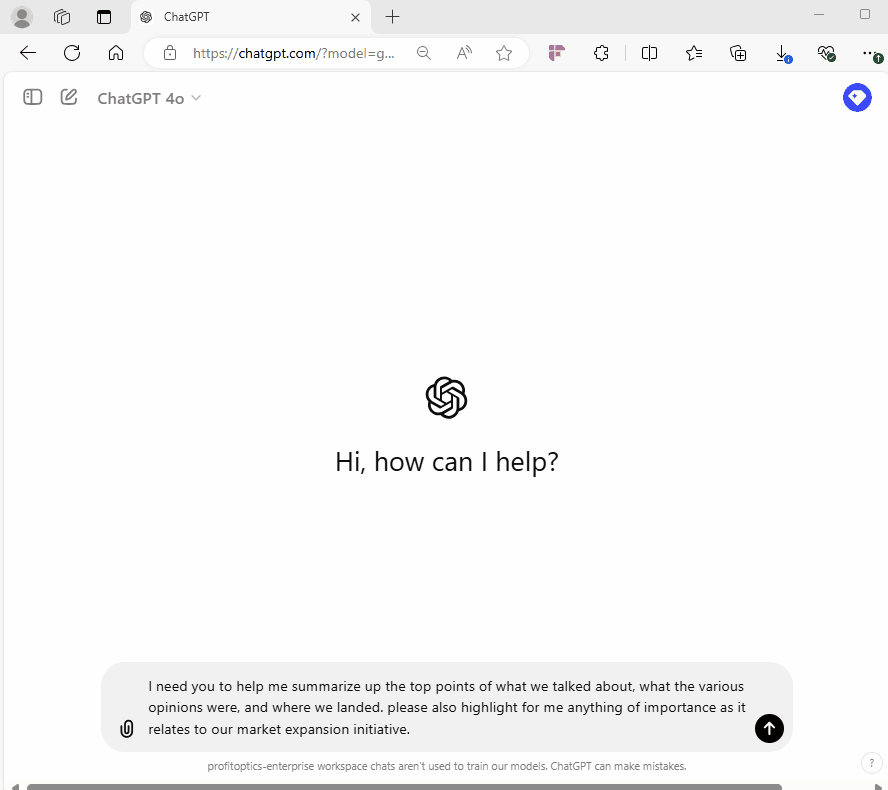888x790 pixels.
Task: Expand the ChatGPT 4o model selector
Action: pyautogui.click(x=149, y=99)
